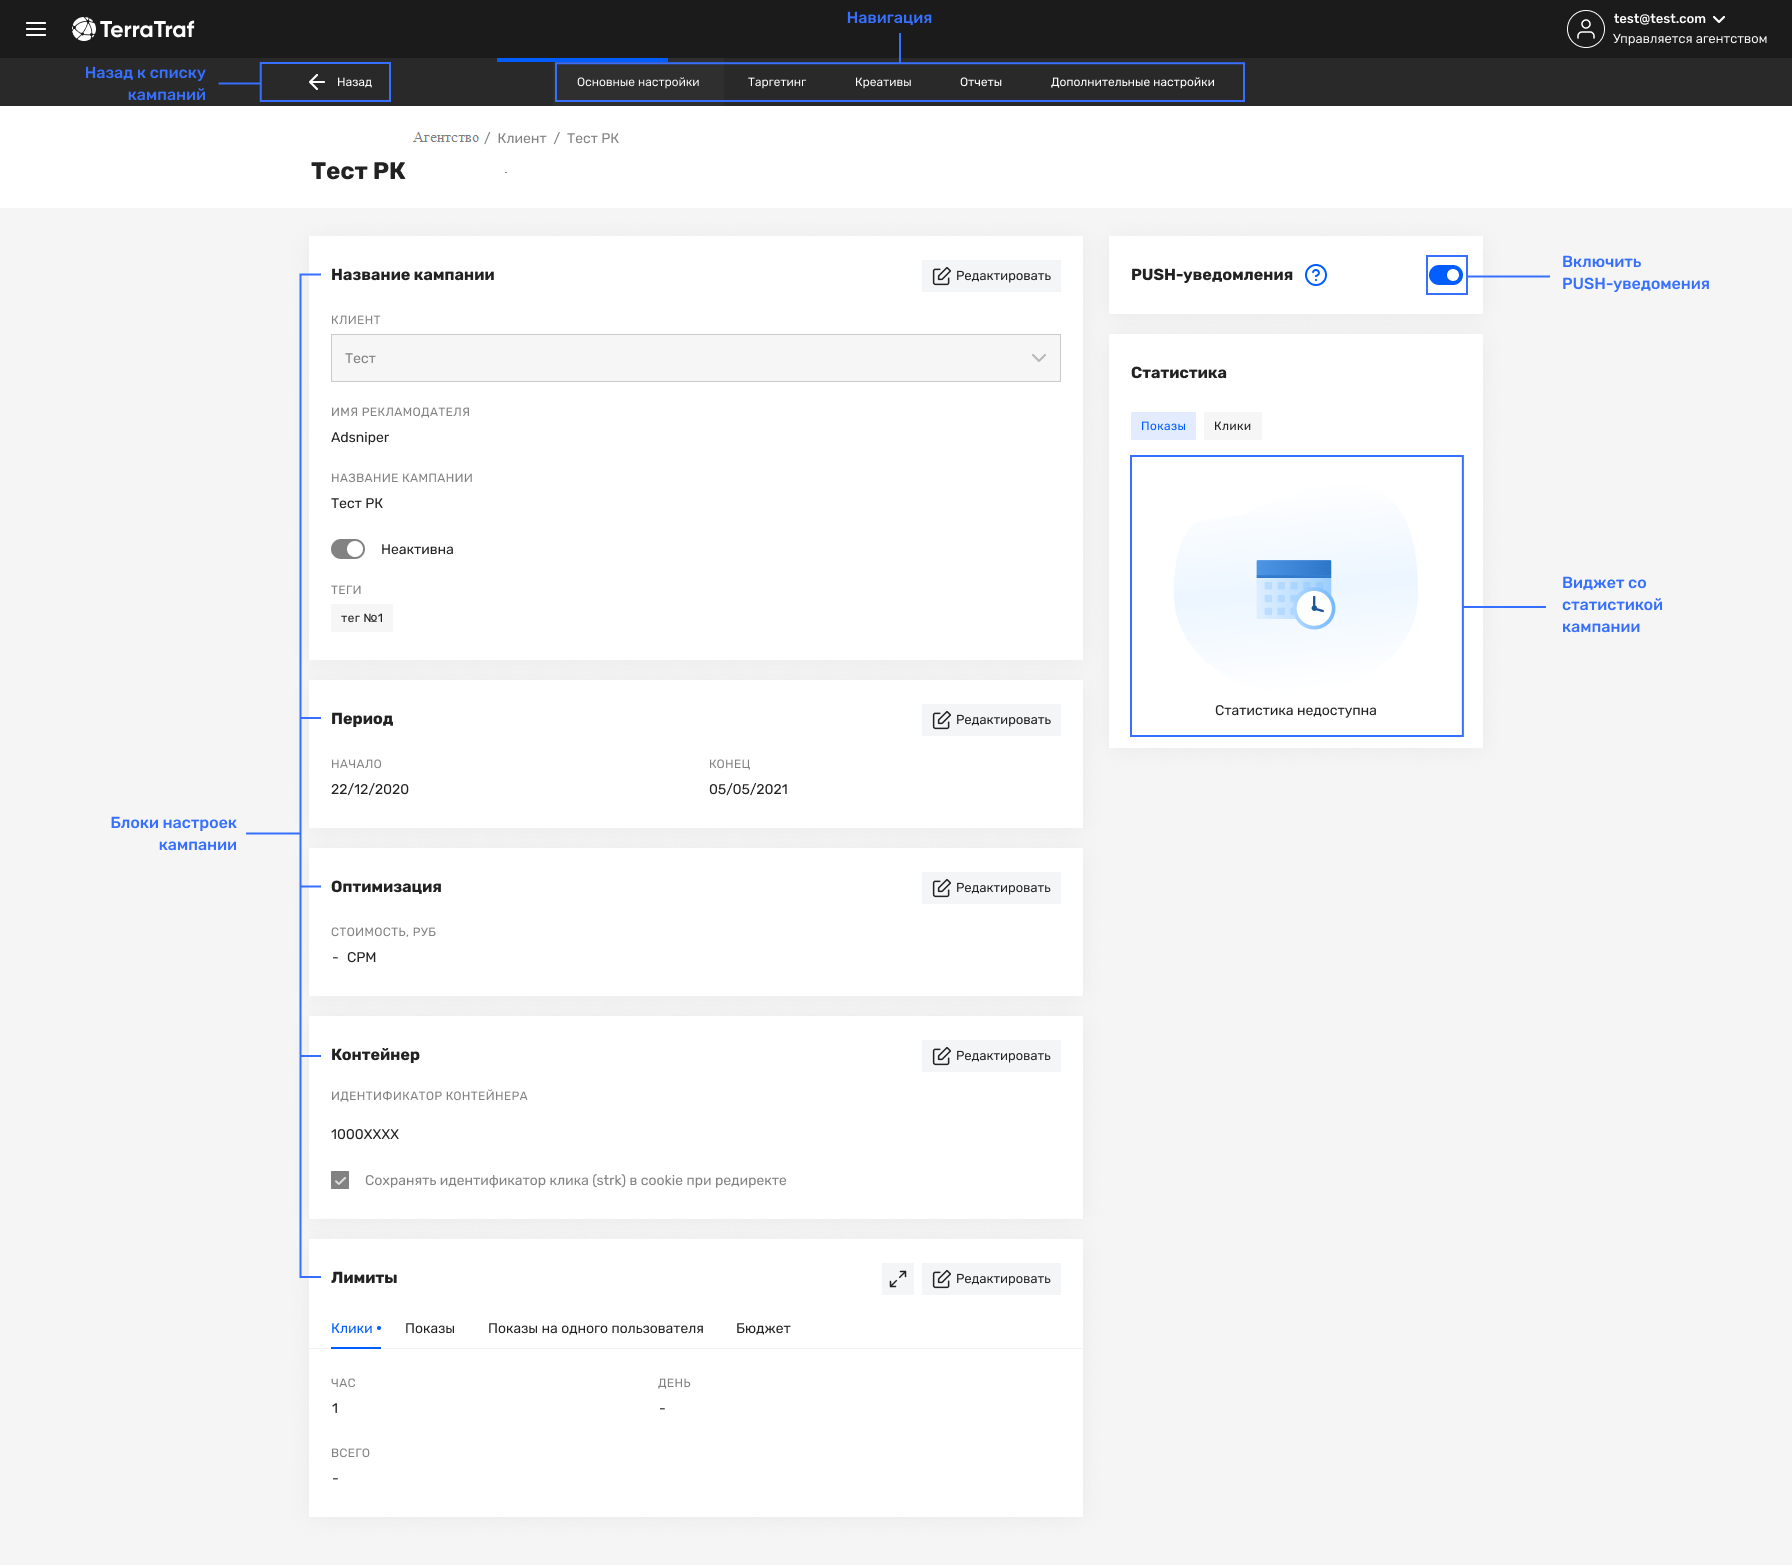
Task: Open the Основные настройки tab
Action: pos(638,82)
